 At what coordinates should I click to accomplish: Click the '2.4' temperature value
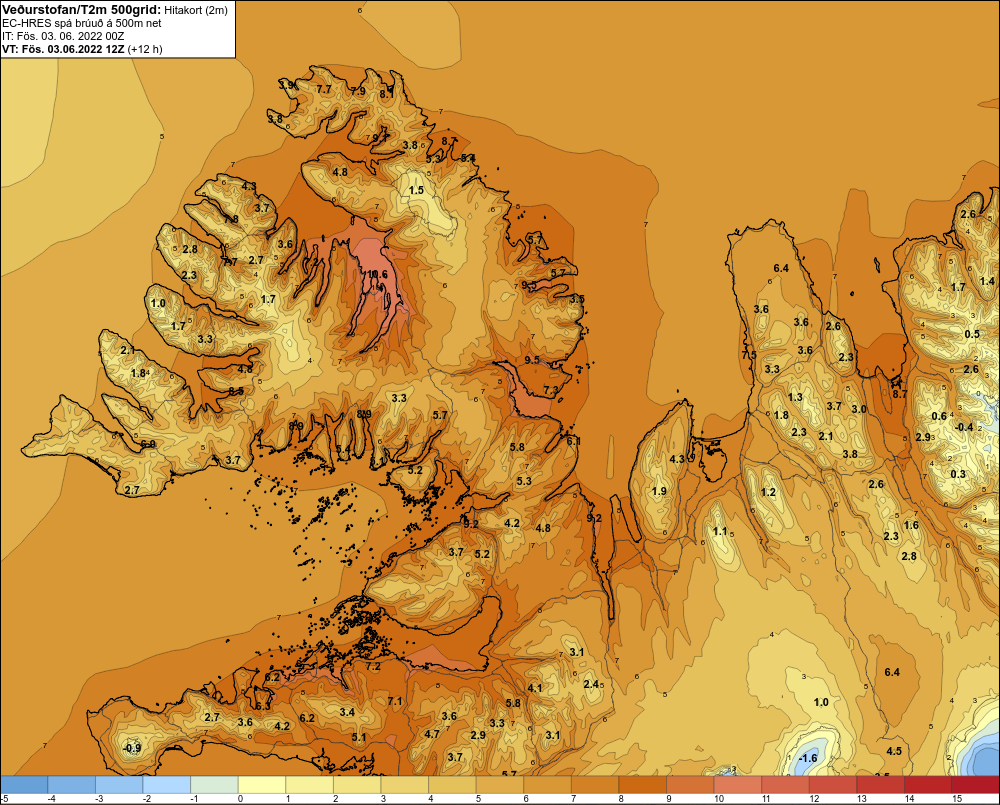(591, 684)
